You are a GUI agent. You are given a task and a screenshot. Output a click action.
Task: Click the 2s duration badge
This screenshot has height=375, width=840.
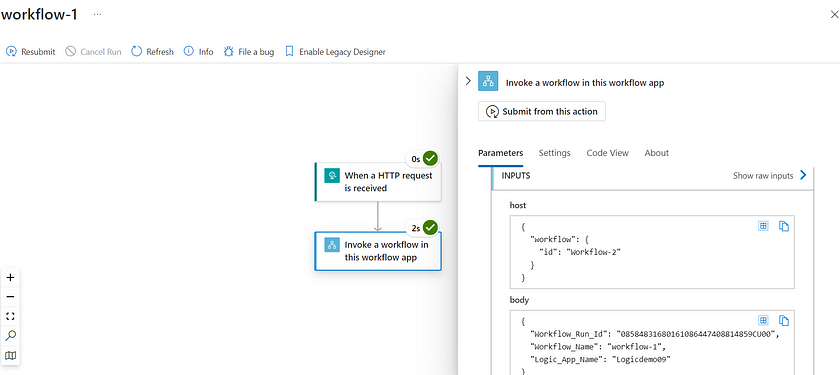(x=416, y=228)
